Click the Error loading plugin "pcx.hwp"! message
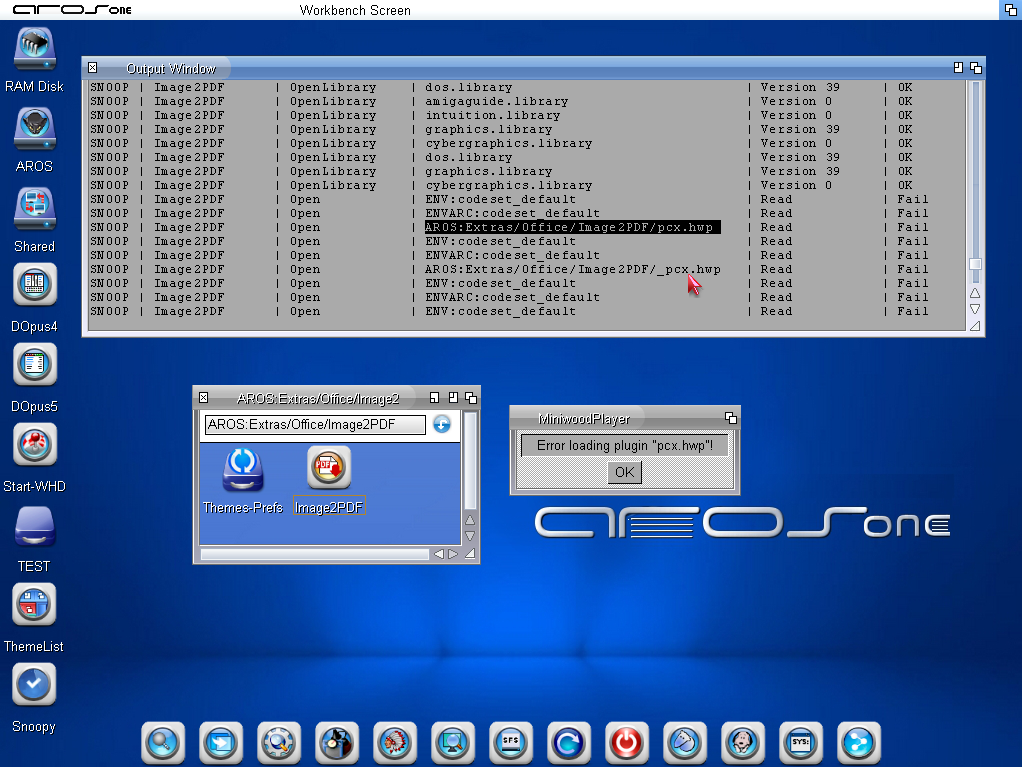This screenshot has height=767, width=1022. pyautogui.click(x=624, y=446)
